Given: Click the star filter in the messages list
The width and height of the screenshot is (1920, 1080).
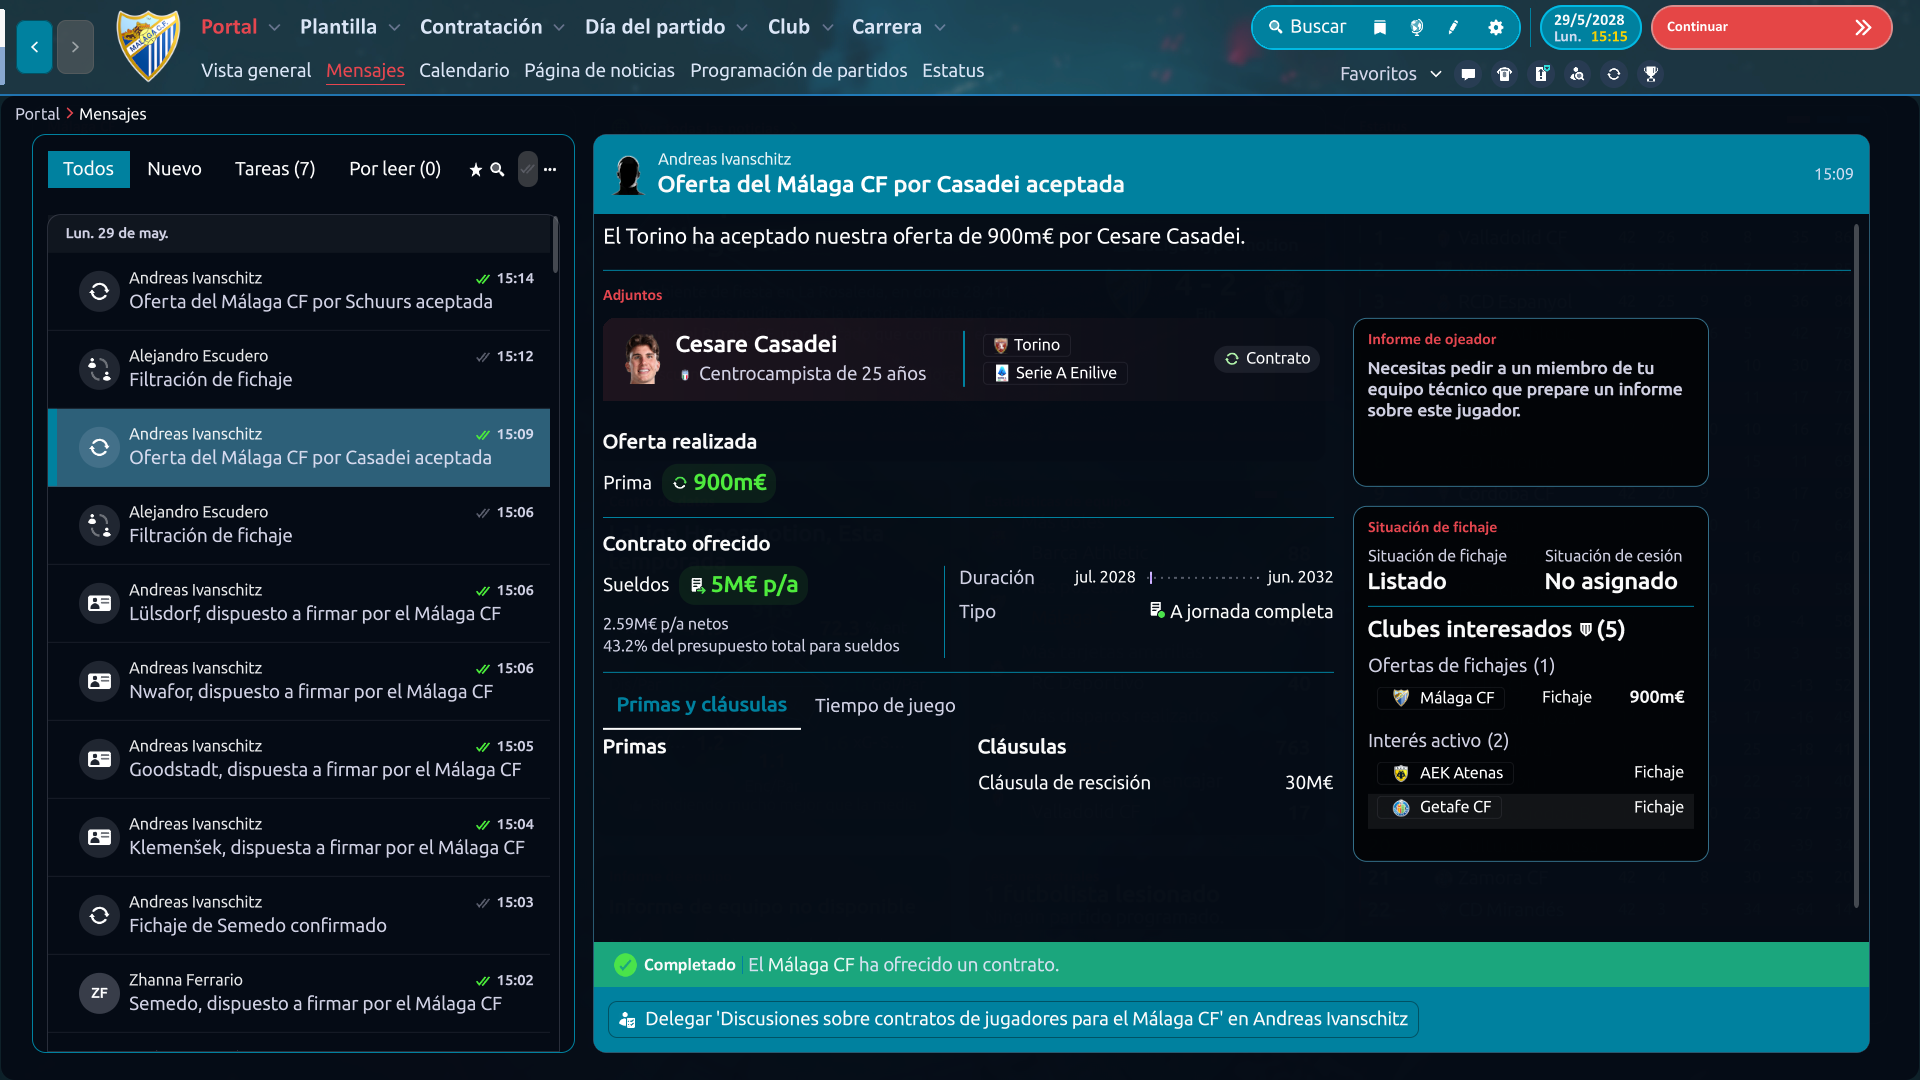Looking at the screenshot, I should (476, 170).
